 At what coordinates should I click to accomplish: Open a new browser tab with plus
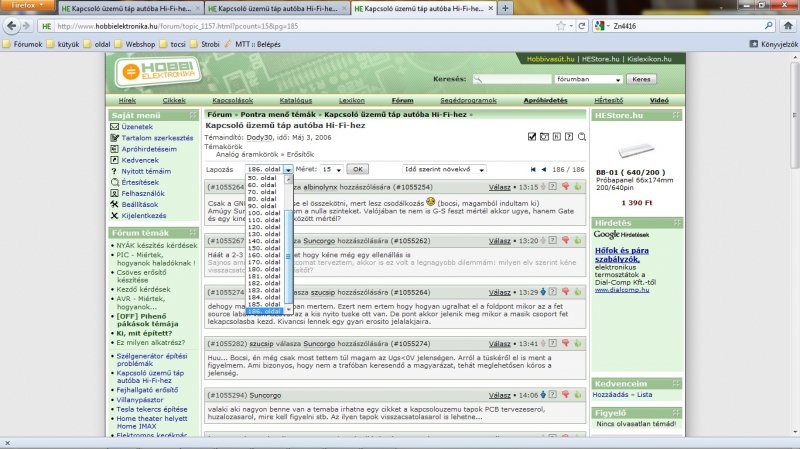pos(505,8)
